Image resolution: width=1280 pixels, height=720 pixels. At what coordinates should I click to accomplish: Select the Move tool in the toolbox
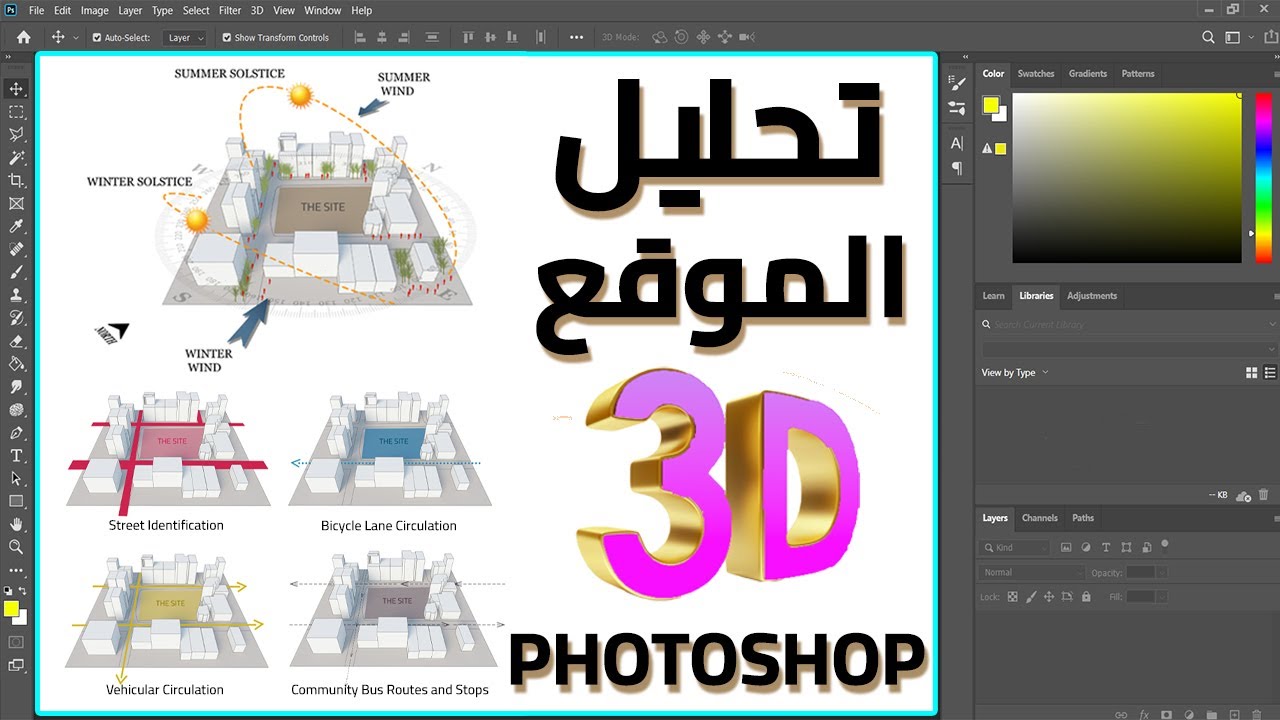[16, 89]
